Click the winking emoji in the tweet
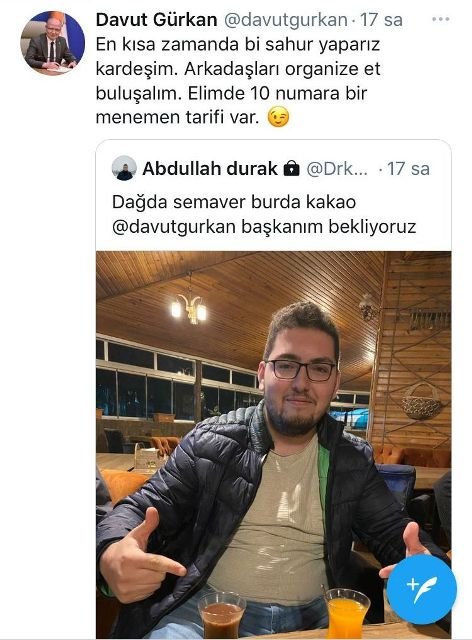 click(278, 117)
